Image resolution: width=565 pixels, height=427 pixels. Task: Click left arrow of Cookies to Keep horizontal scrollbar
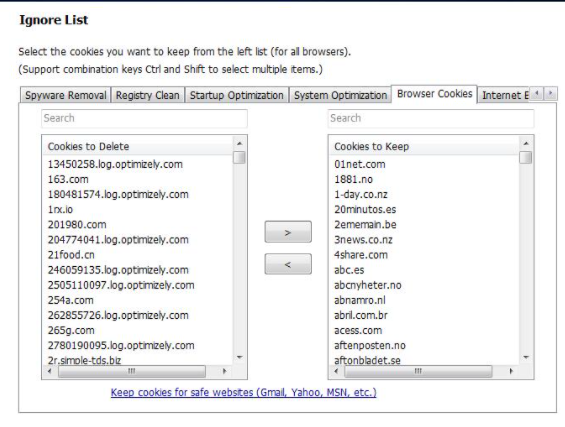pyautogui.click(x=336, y=371)
